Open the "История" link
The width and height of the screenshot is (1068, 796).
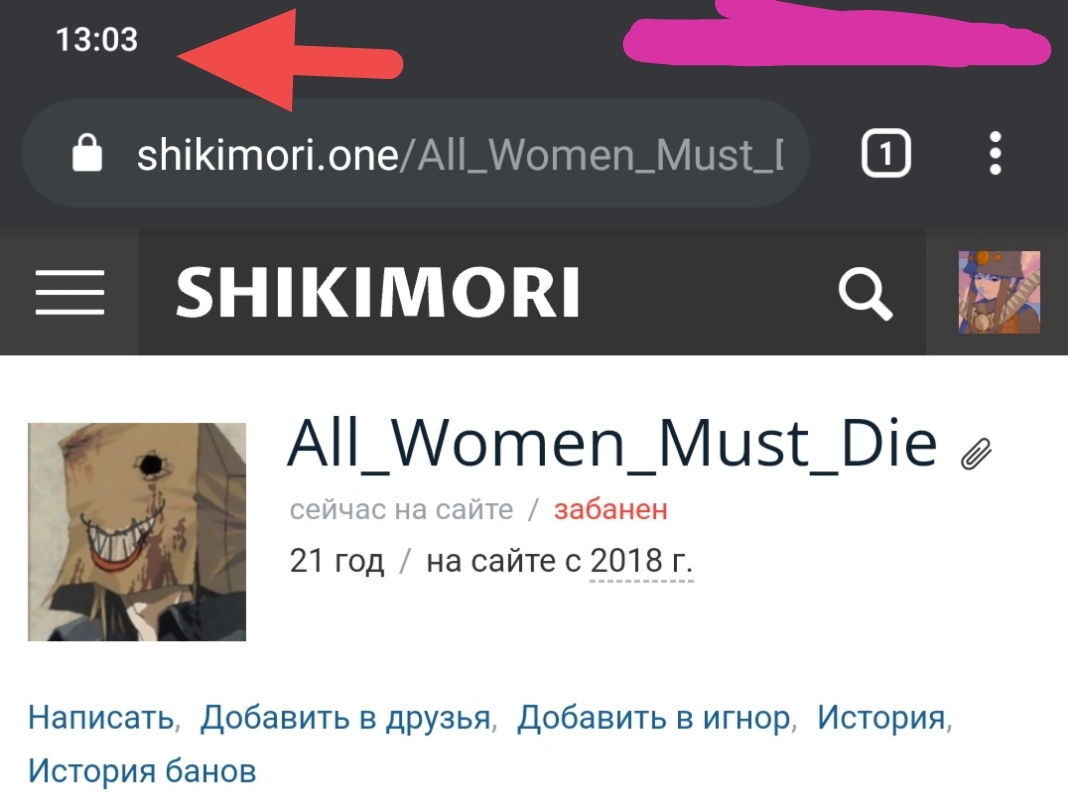(881, 718)
